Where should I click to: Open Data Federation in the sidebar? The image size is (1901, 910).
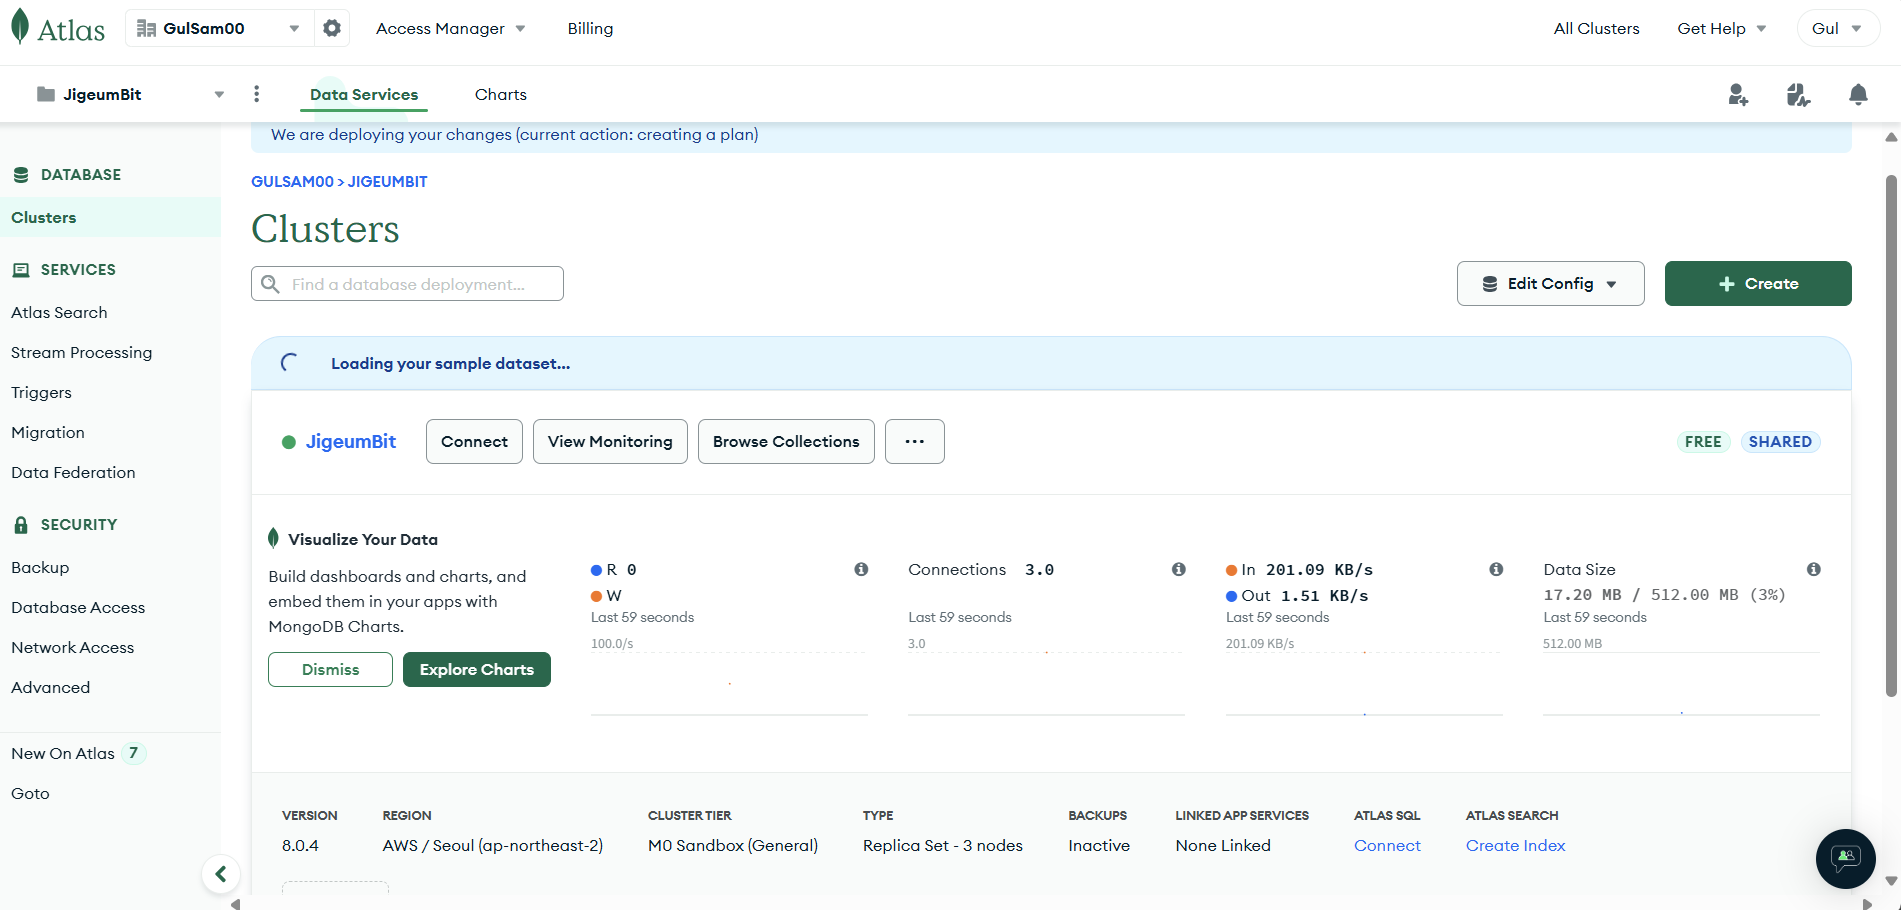(x=73, y=472)
